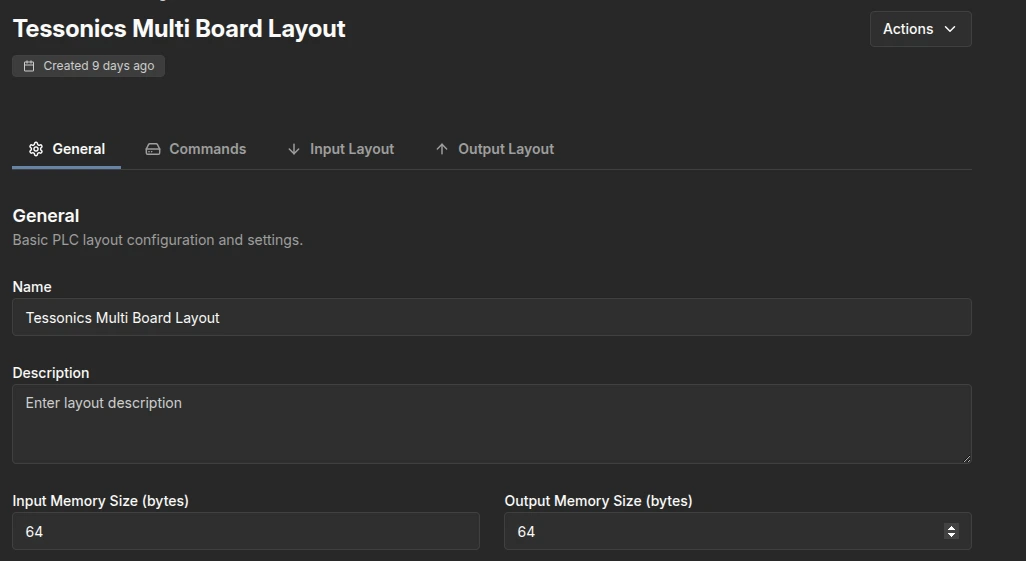Switch to the Output Layout tab
Screen dimensions: 1026x561
click(495, 149)
